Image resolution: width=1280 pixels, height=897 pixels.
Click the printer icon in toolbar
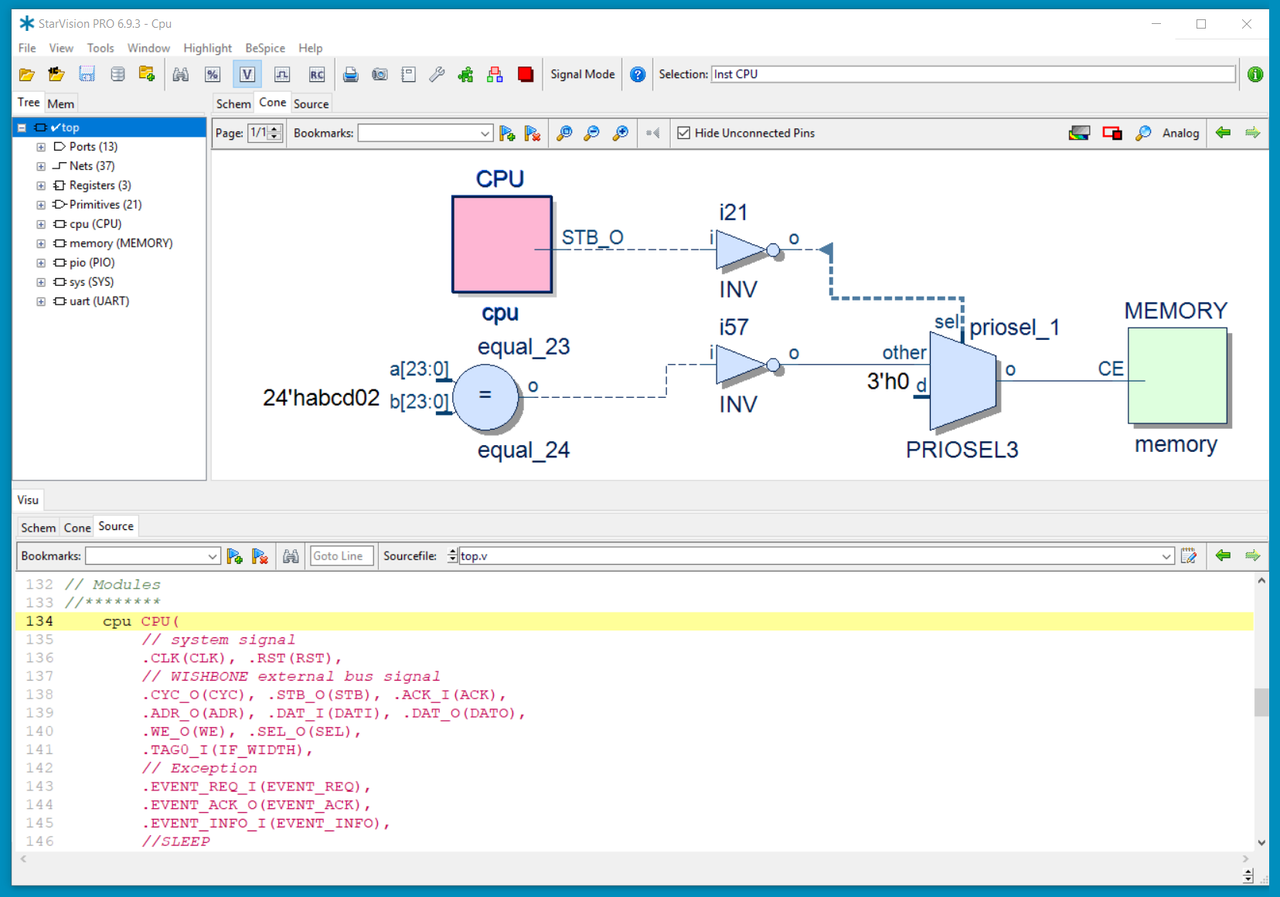(x=351, y=75)
